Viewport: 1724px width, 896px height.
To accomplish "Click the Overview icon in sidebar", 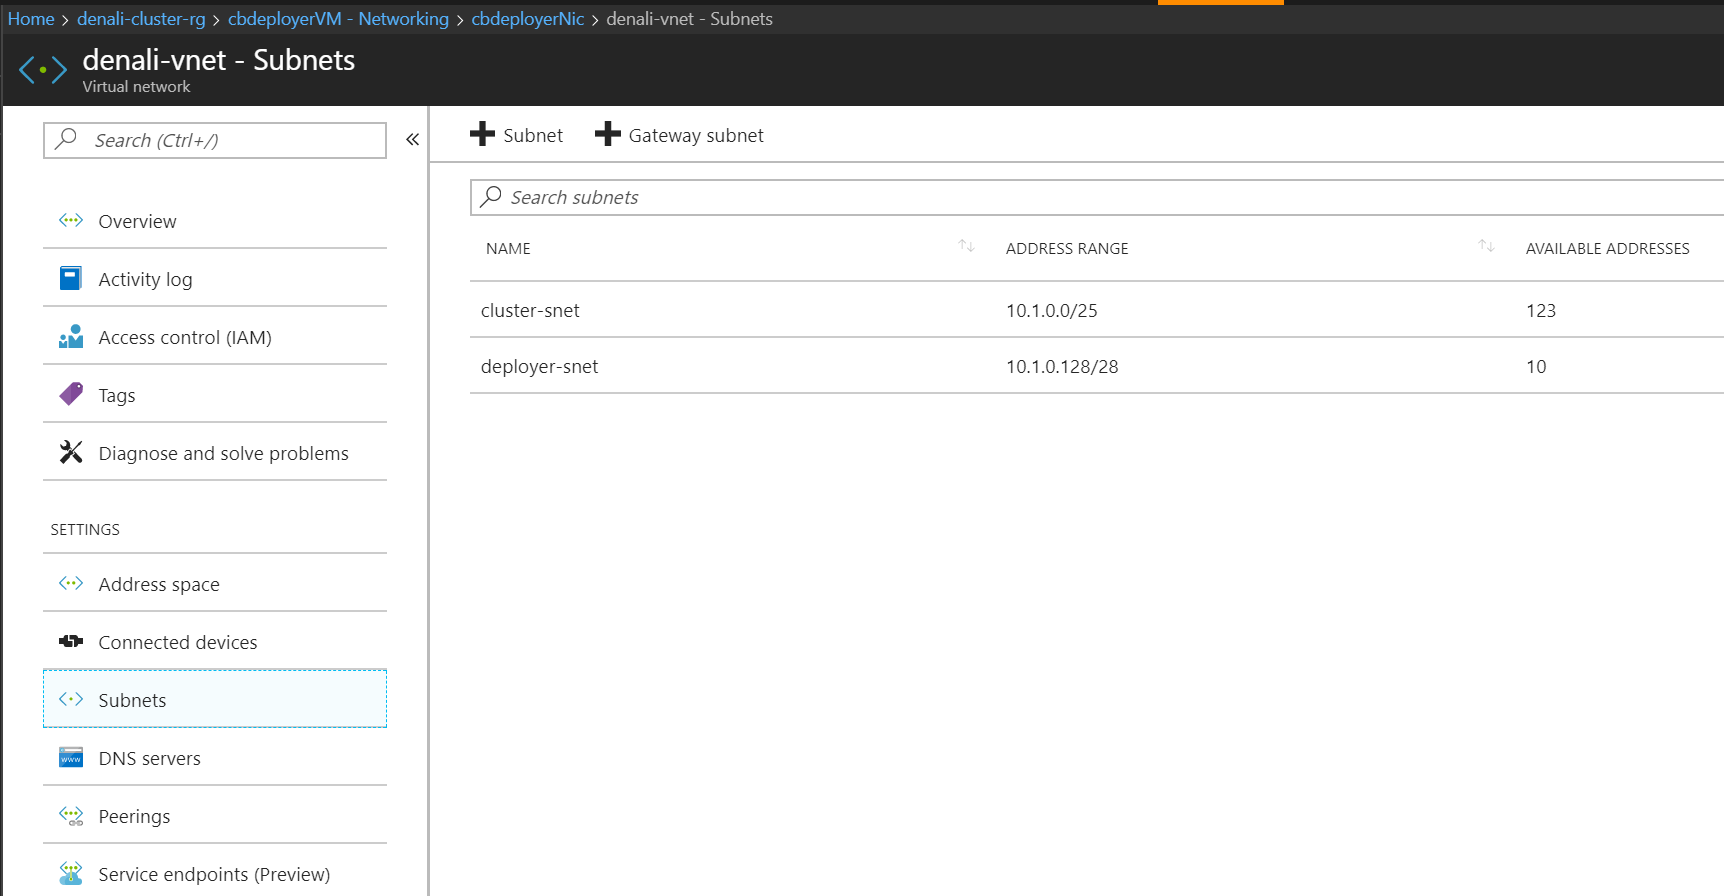I will (x=71, y=220).
